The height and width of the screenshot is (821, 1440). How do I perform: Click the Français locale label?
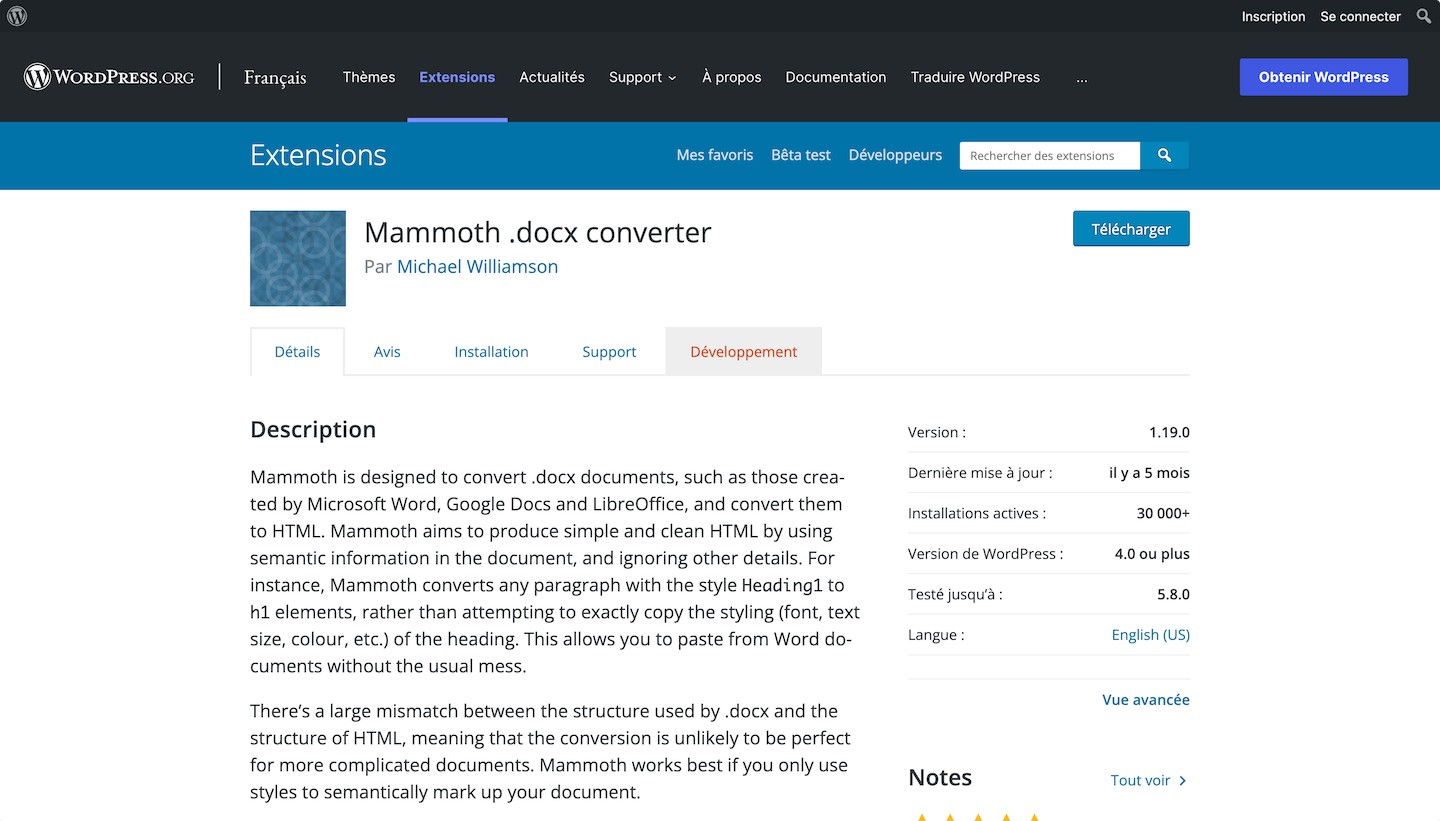(x=275, y=77)
